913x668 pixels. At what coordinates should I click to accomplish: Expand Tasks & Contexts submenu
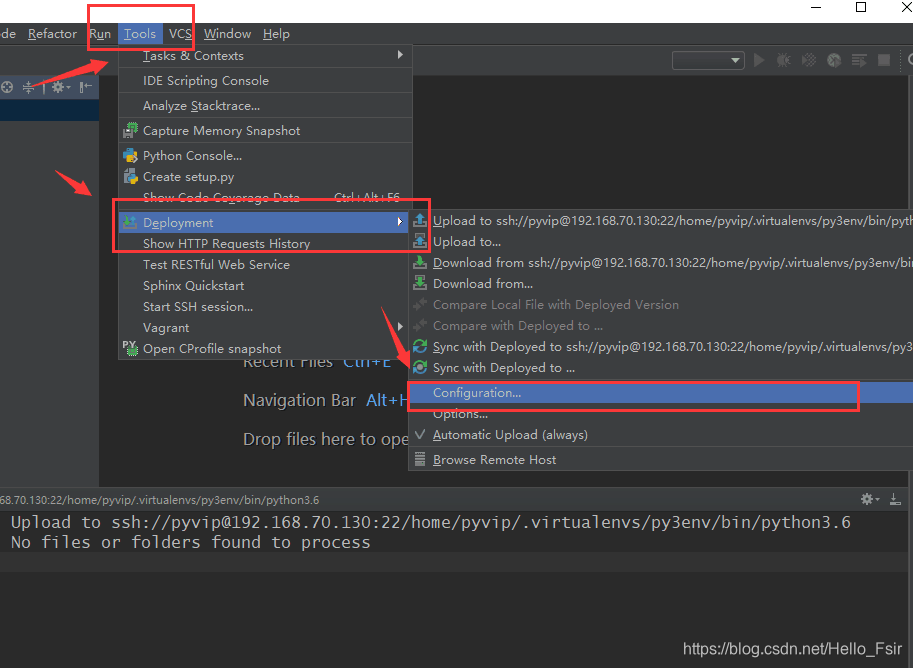pos(266,56)
